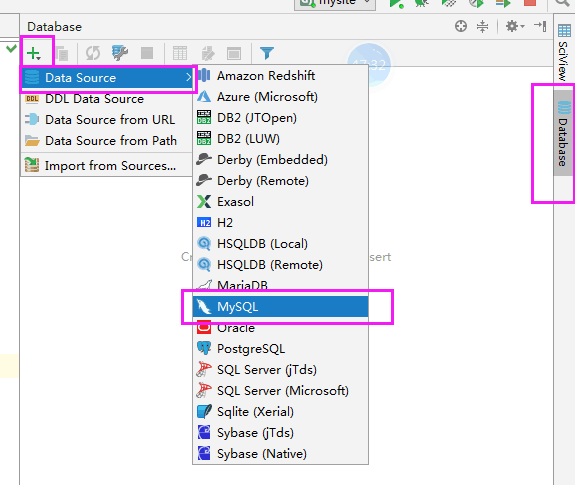
Task: Click the collapse all icon in header
Action: tap(482, 26)
